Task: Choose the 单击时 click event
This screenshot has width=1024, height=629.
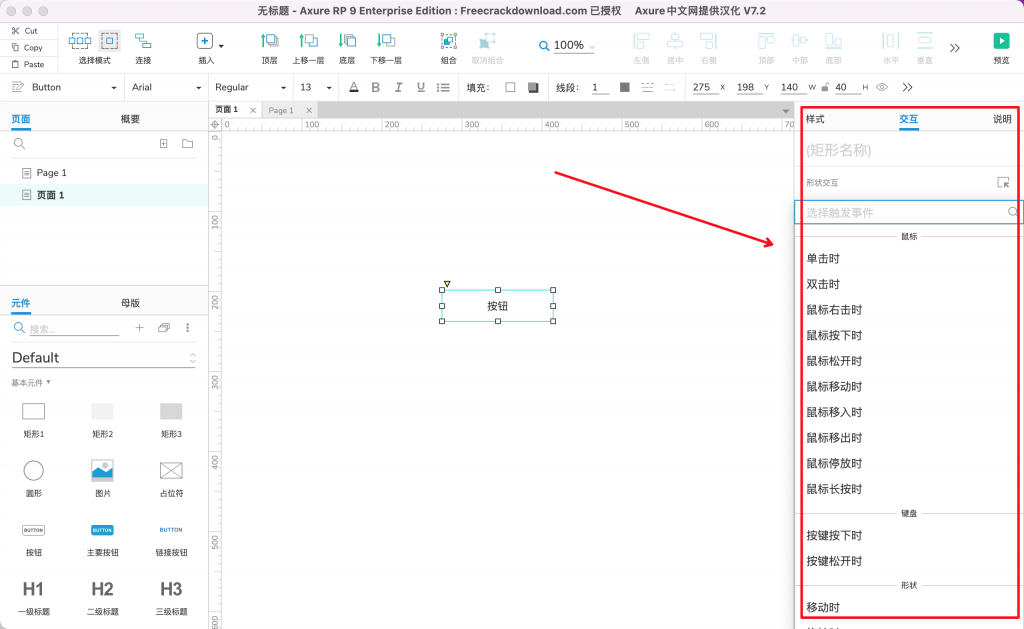Action: click(x=823, y=259)
